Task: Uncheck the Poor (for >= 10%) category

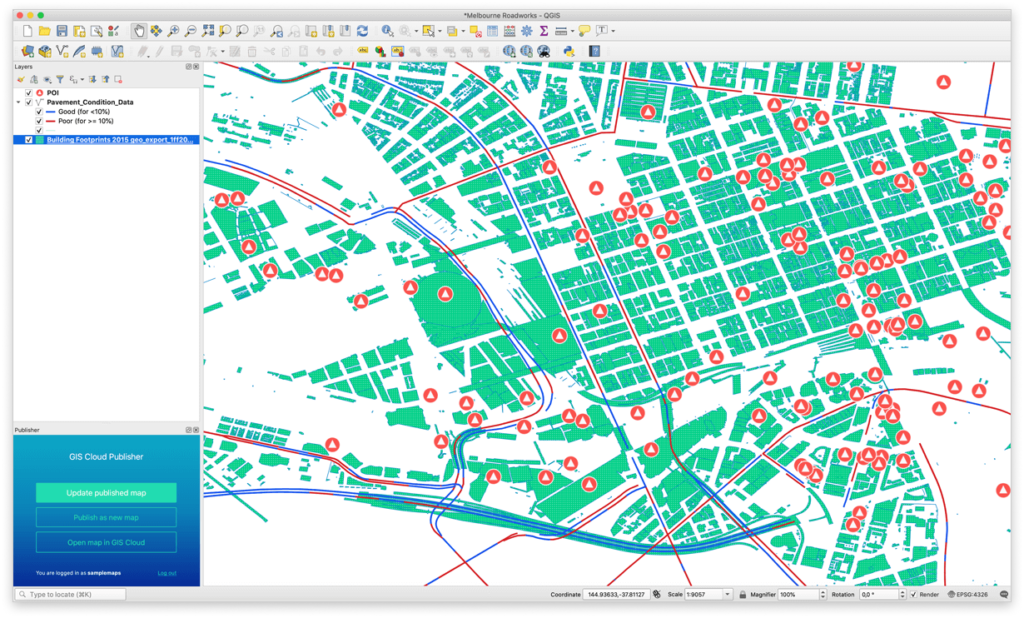Action: tap(39, 121)
